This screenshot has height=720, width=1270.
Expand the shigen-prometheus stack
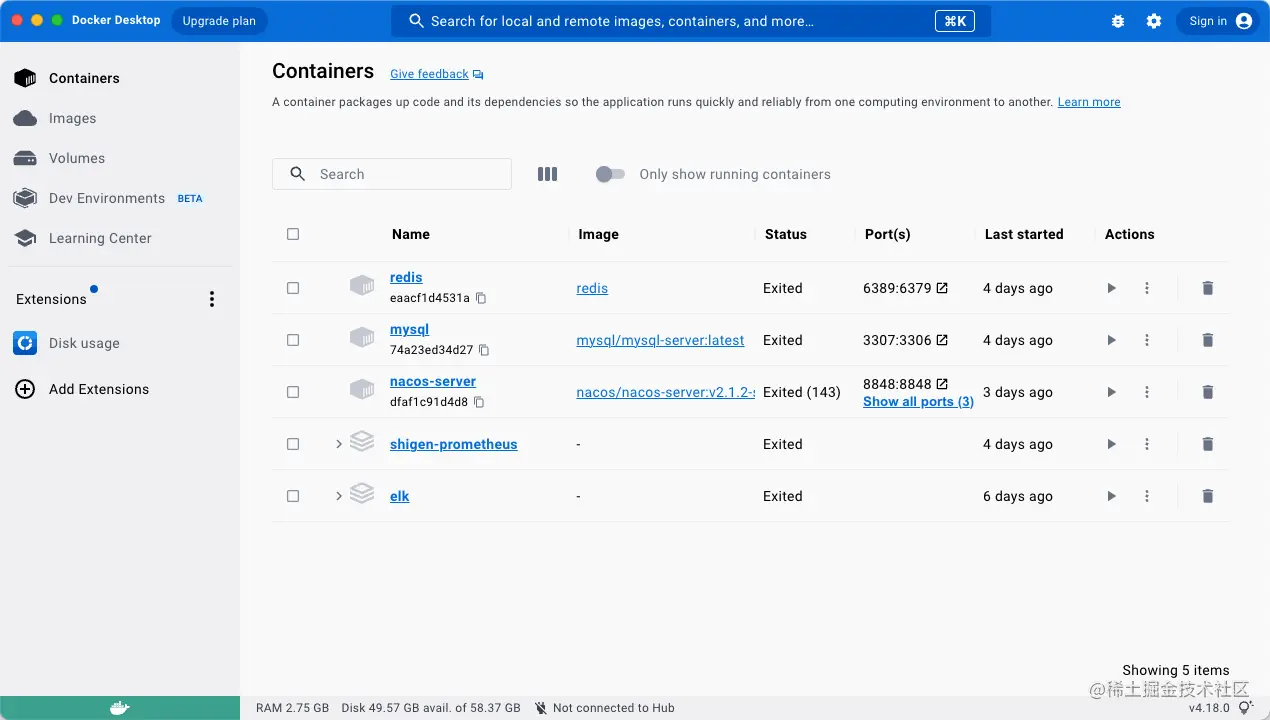tap(339, 444)
